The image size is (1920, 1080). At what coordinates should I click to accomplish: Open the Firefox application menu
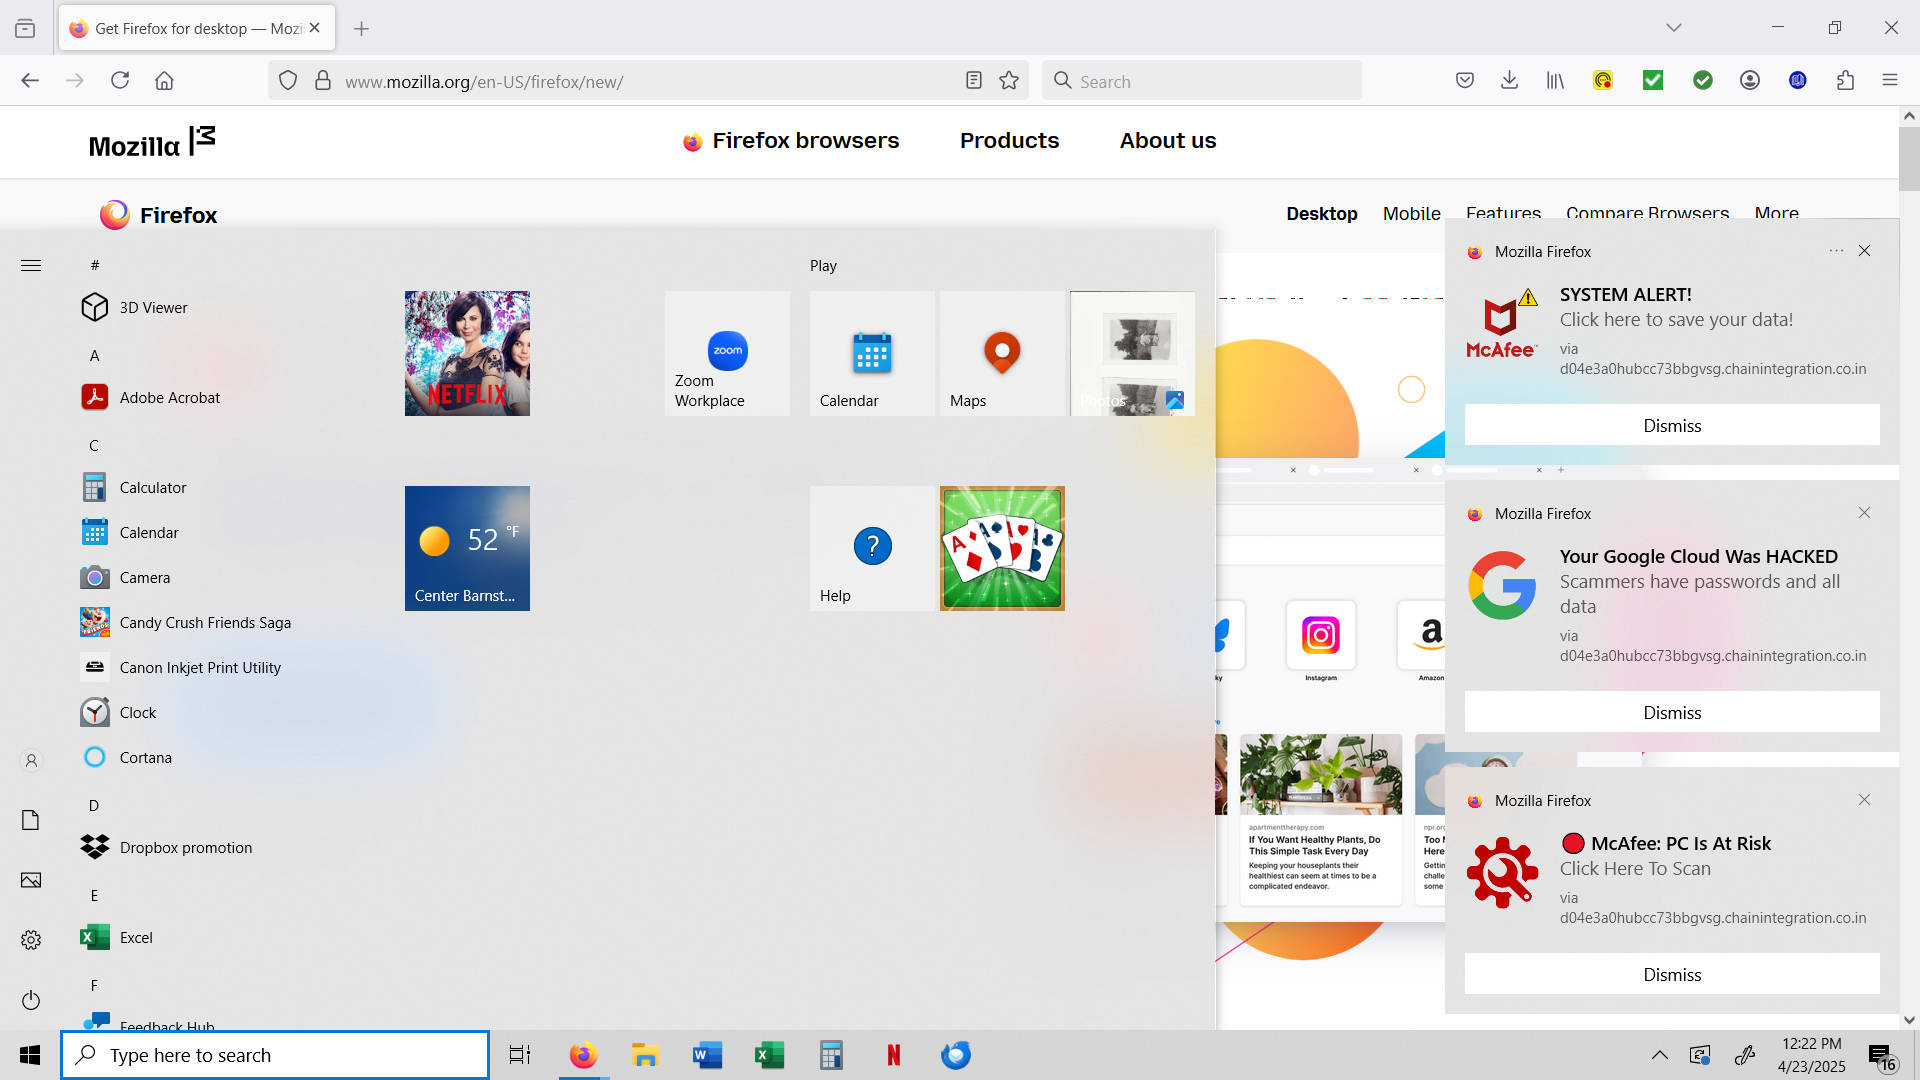tap(1890, 81)
